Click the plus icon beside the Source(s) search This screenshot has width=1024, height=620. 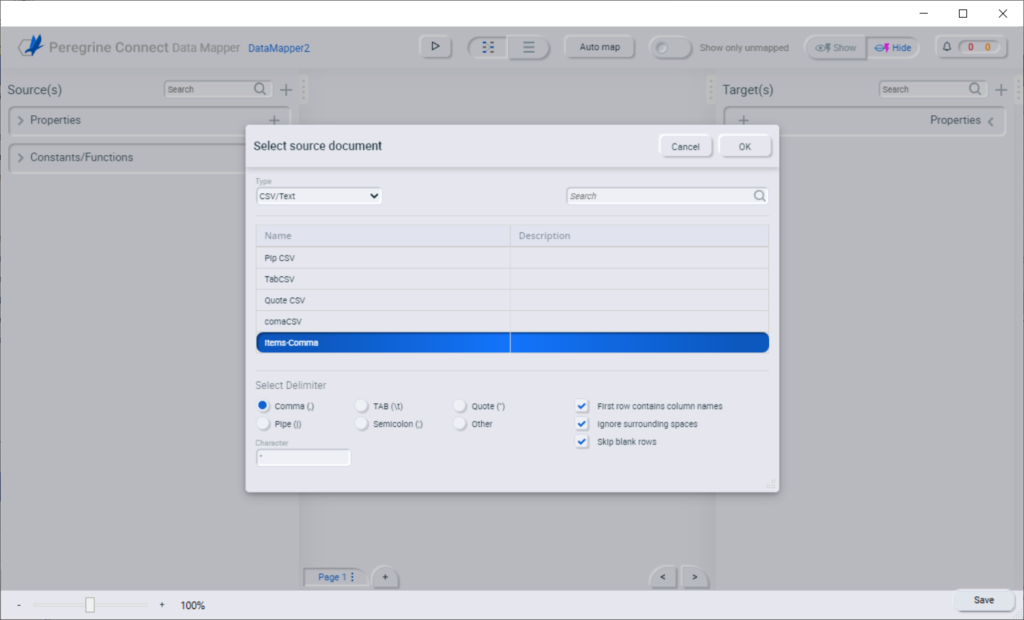tap(286, 89)
